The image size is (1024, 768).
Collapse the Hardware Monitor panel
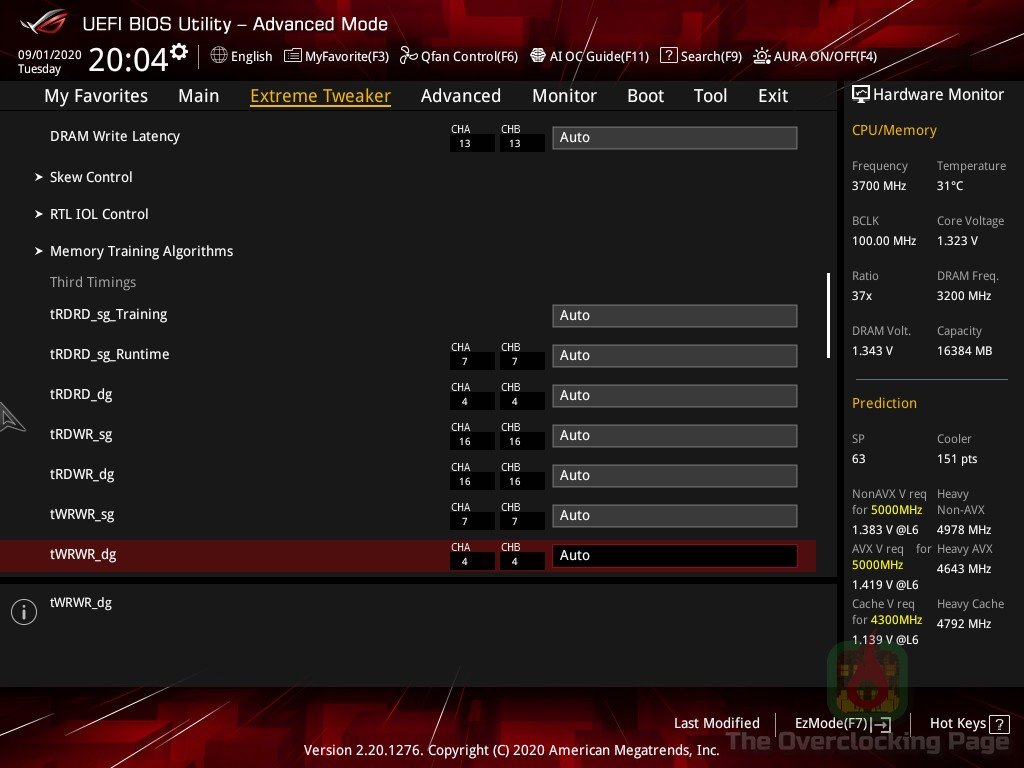pyautogui.click(x=861, y=94)
